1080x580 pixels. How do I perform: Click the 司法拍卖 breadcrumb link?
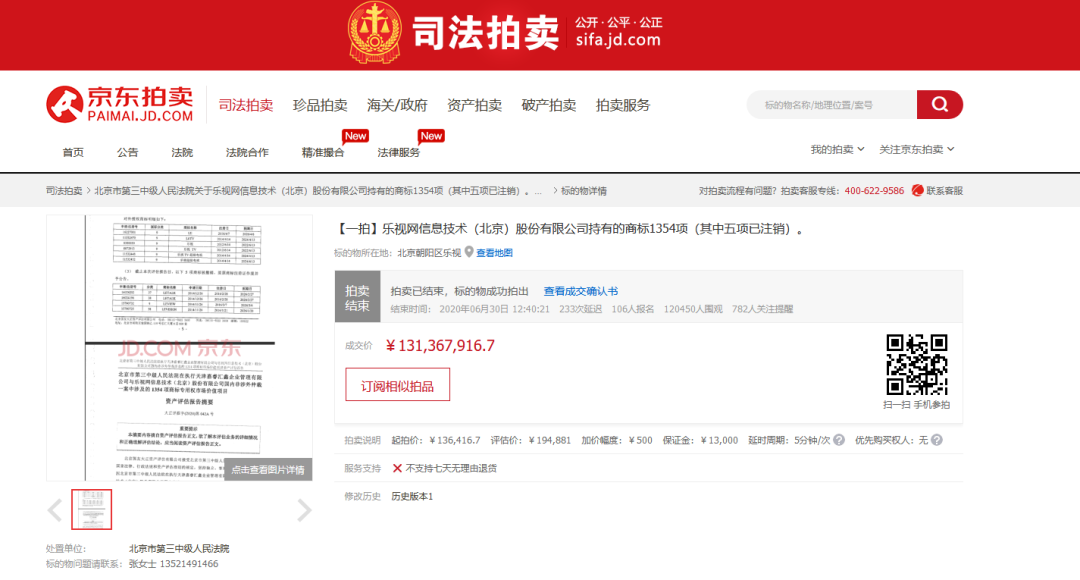pyautogui.click(x=64, y=191)
